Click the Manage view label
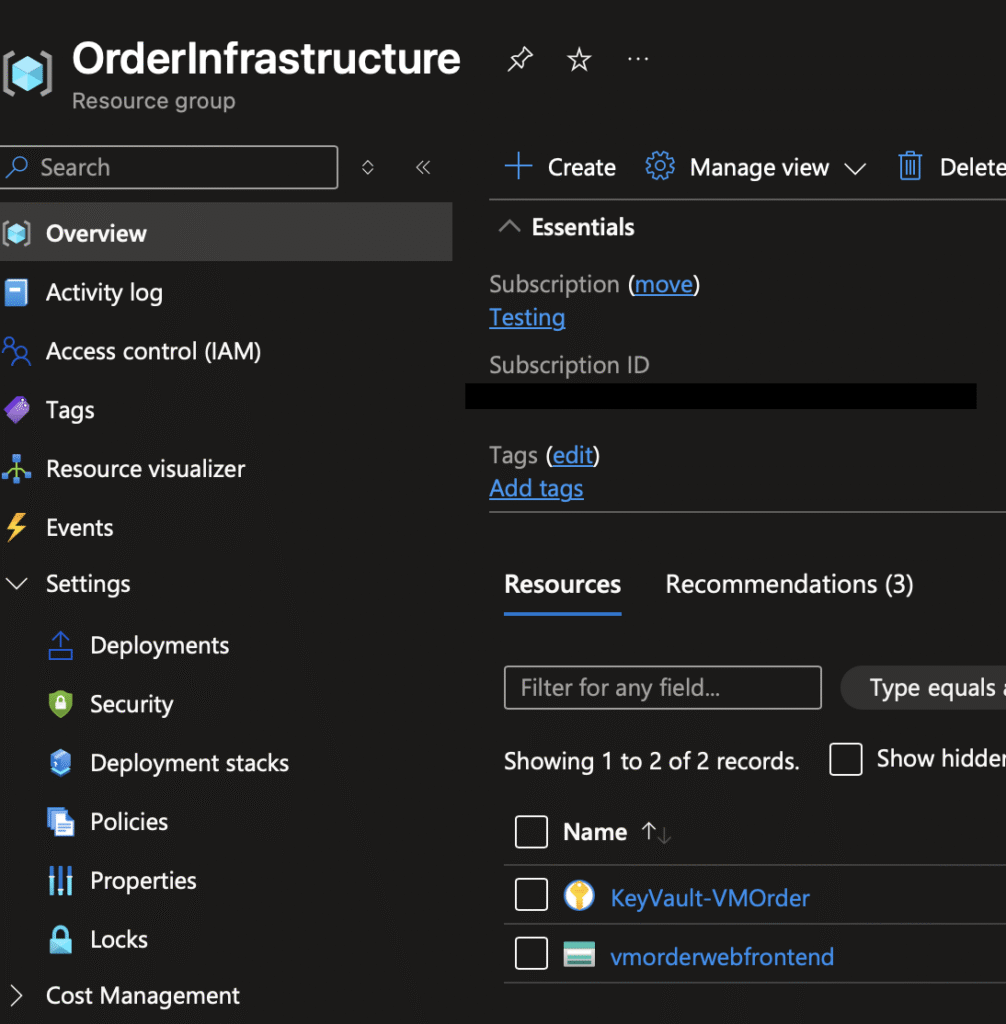This screenshot has height=1024, width=1006. click(x=759, y=168)
